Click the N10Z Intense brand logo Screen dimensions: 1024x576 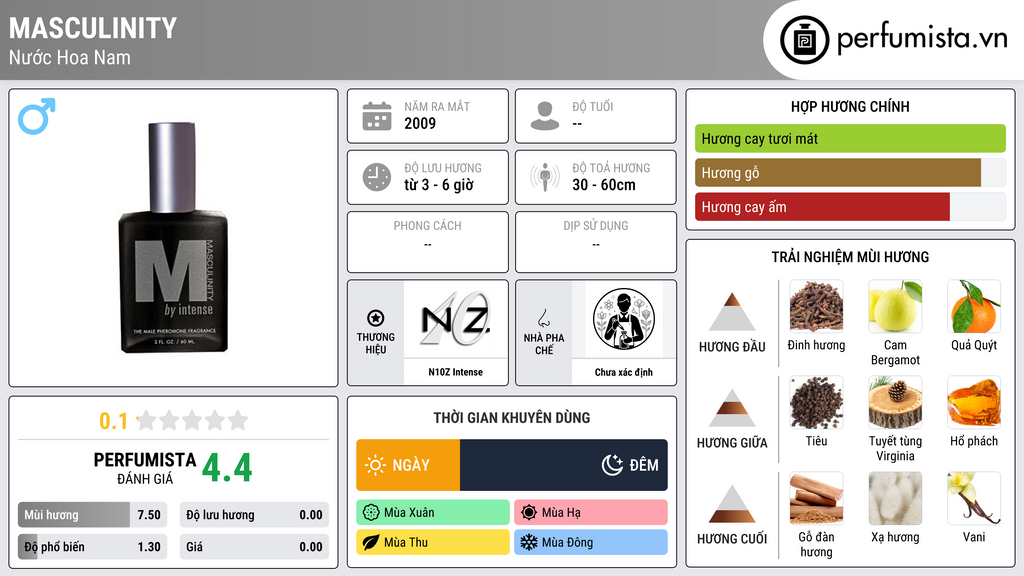pyautogui.click(x=455, y=319)
